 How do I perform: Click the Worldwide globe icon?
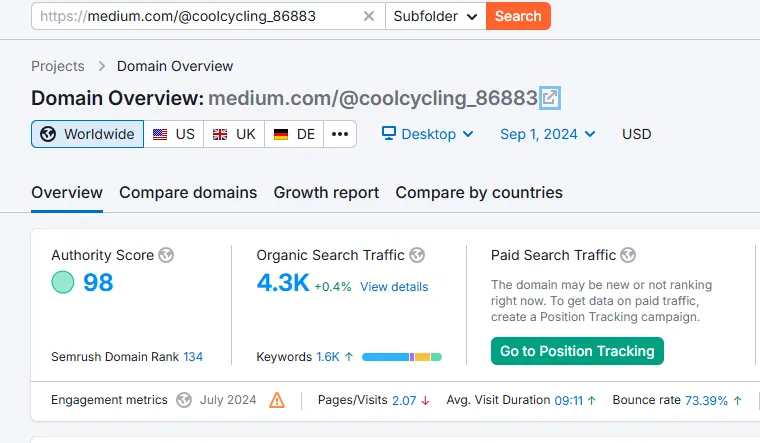pyautogui.click(x=48, y=134)
